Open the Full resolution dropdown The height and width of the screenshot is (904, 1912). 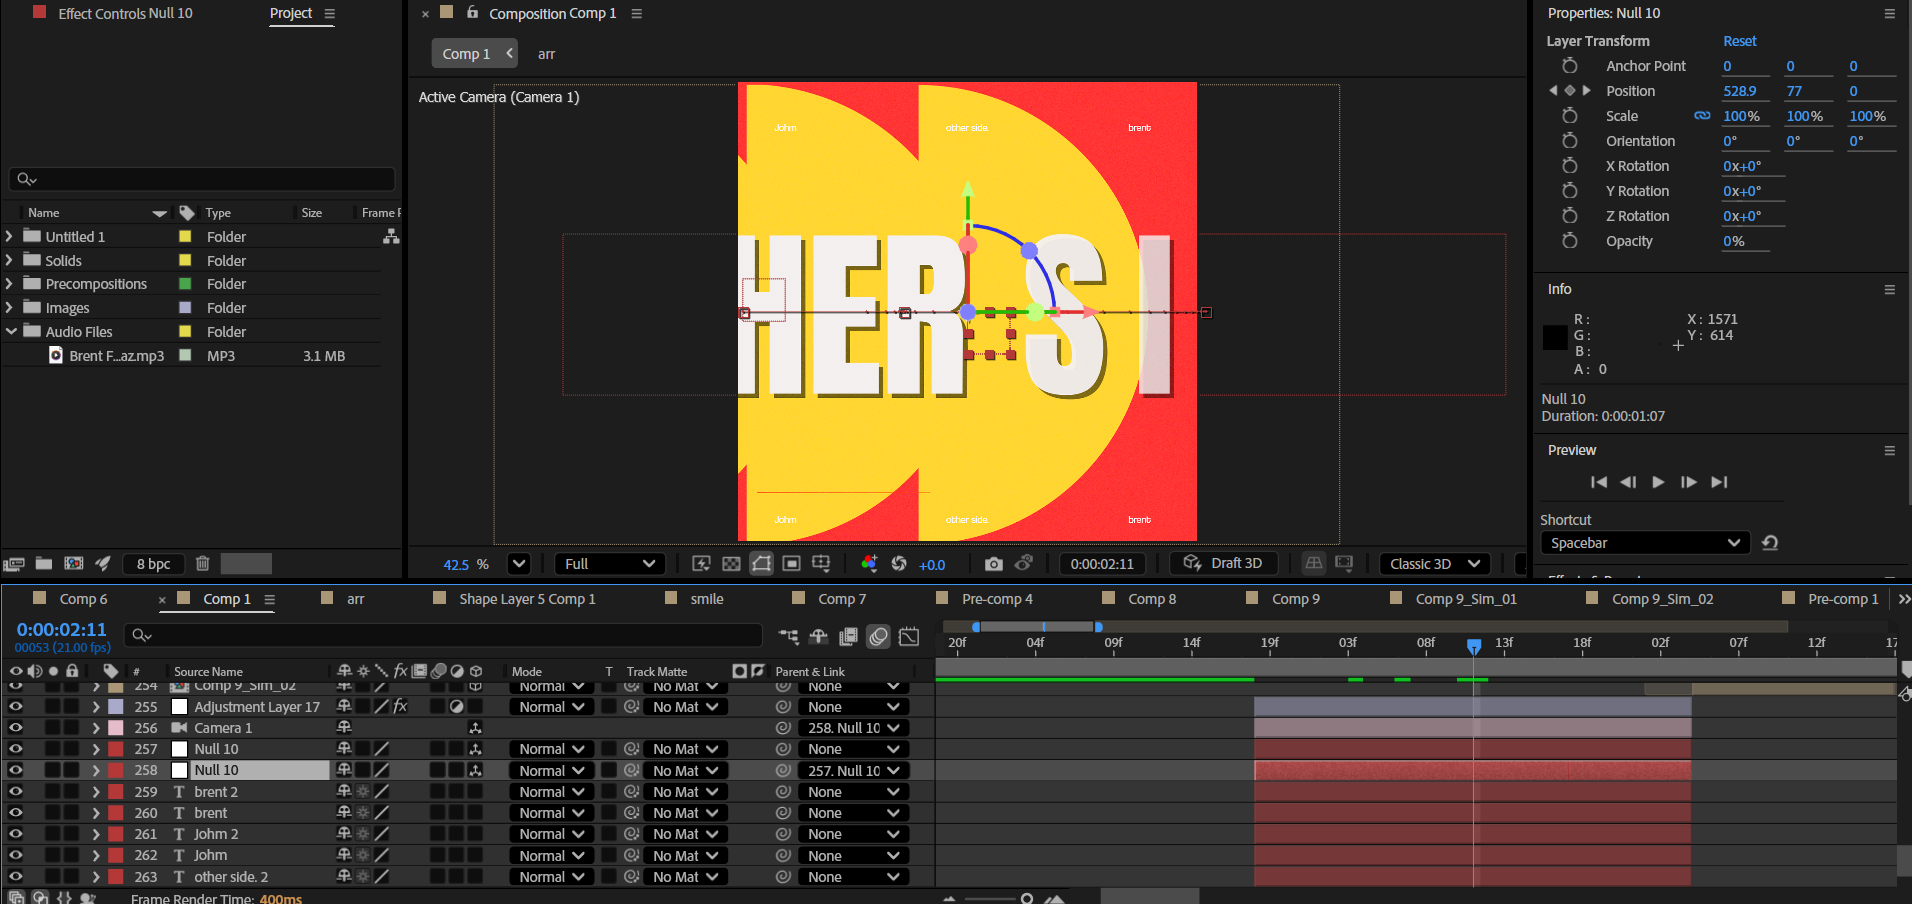(x=609, y=564)
